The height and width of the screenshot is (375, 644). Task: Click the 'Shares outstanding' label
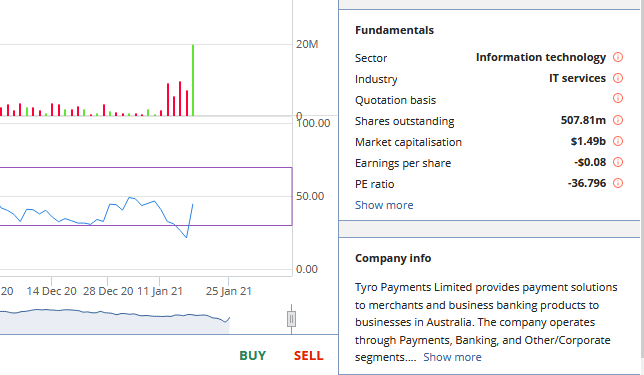pyautogui.click(x=405, y=121)
